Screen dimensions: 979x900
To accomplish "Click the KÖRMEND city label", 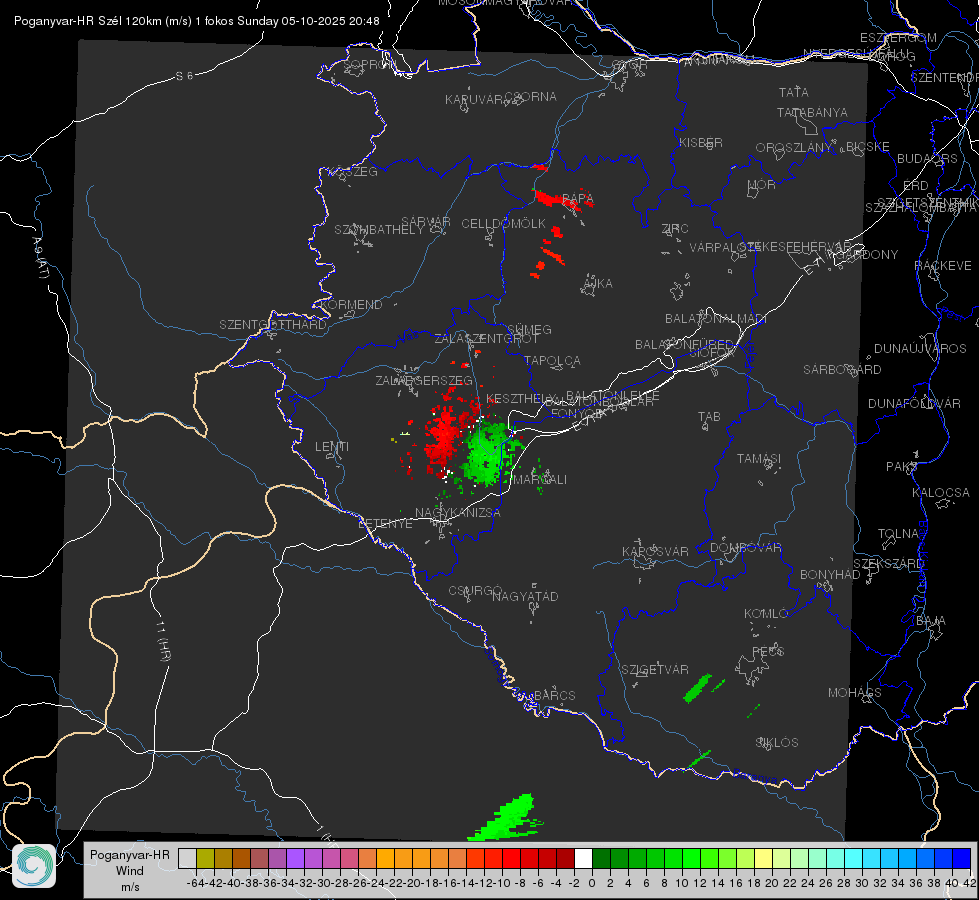I will 351,305.
